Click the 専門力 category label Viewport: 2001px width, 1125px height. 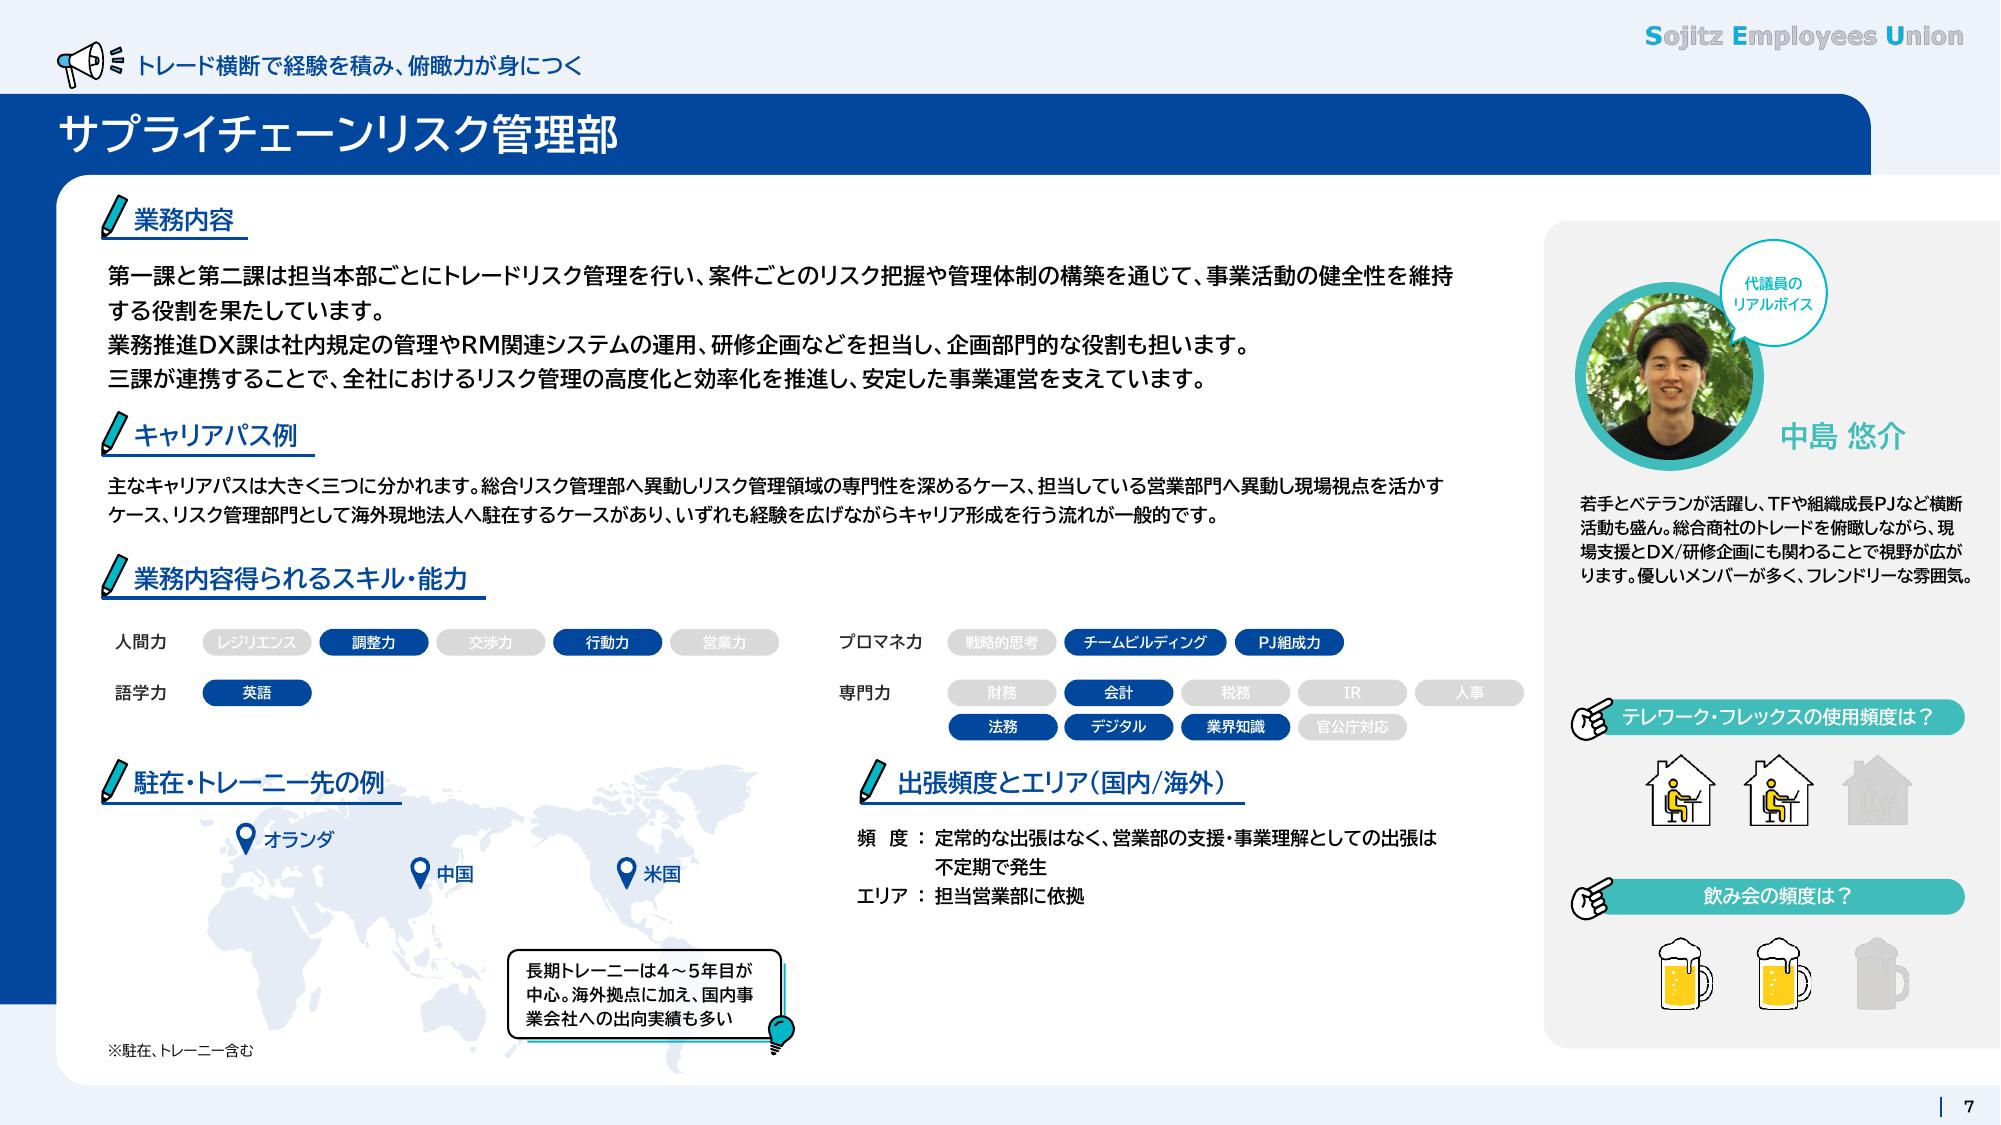pyautogui.click(x=864, y=693)
